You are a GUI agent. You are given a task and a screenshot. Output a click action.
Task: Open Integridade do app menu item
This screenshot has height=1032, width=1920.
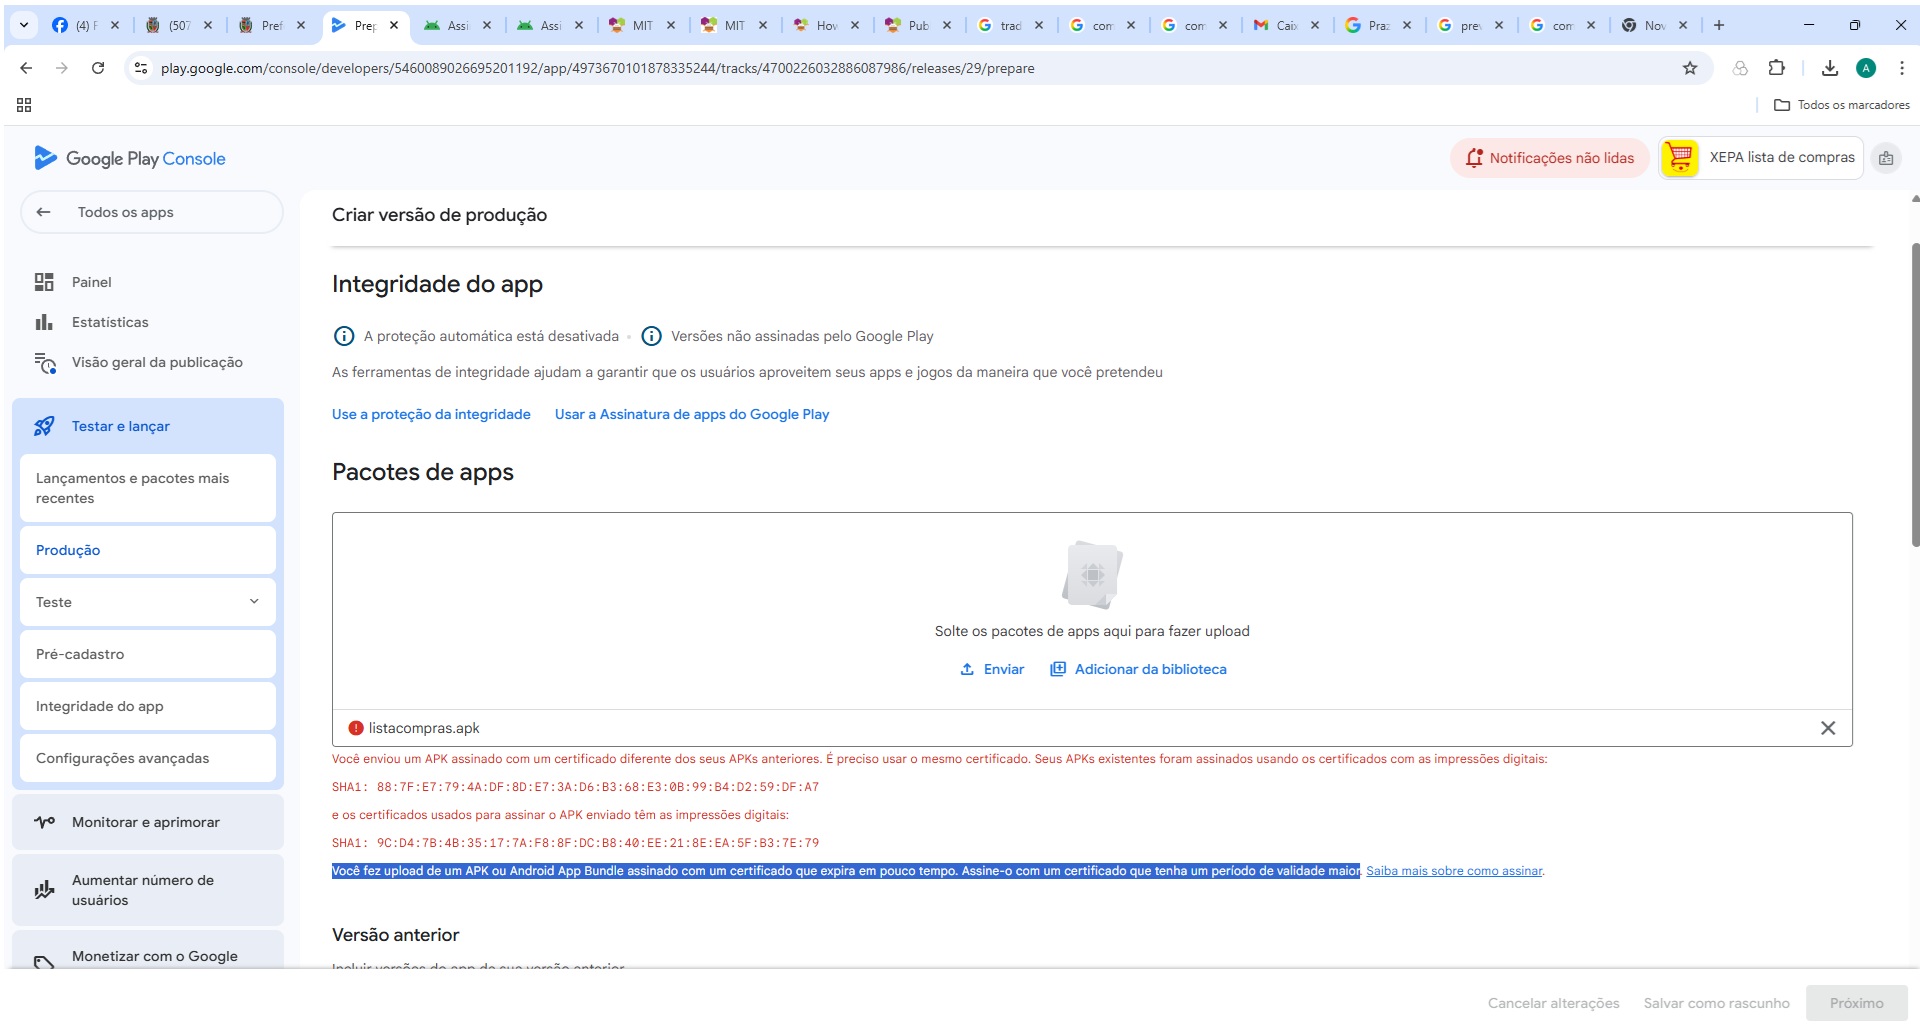pyautogui.click(x=100, y=706)
